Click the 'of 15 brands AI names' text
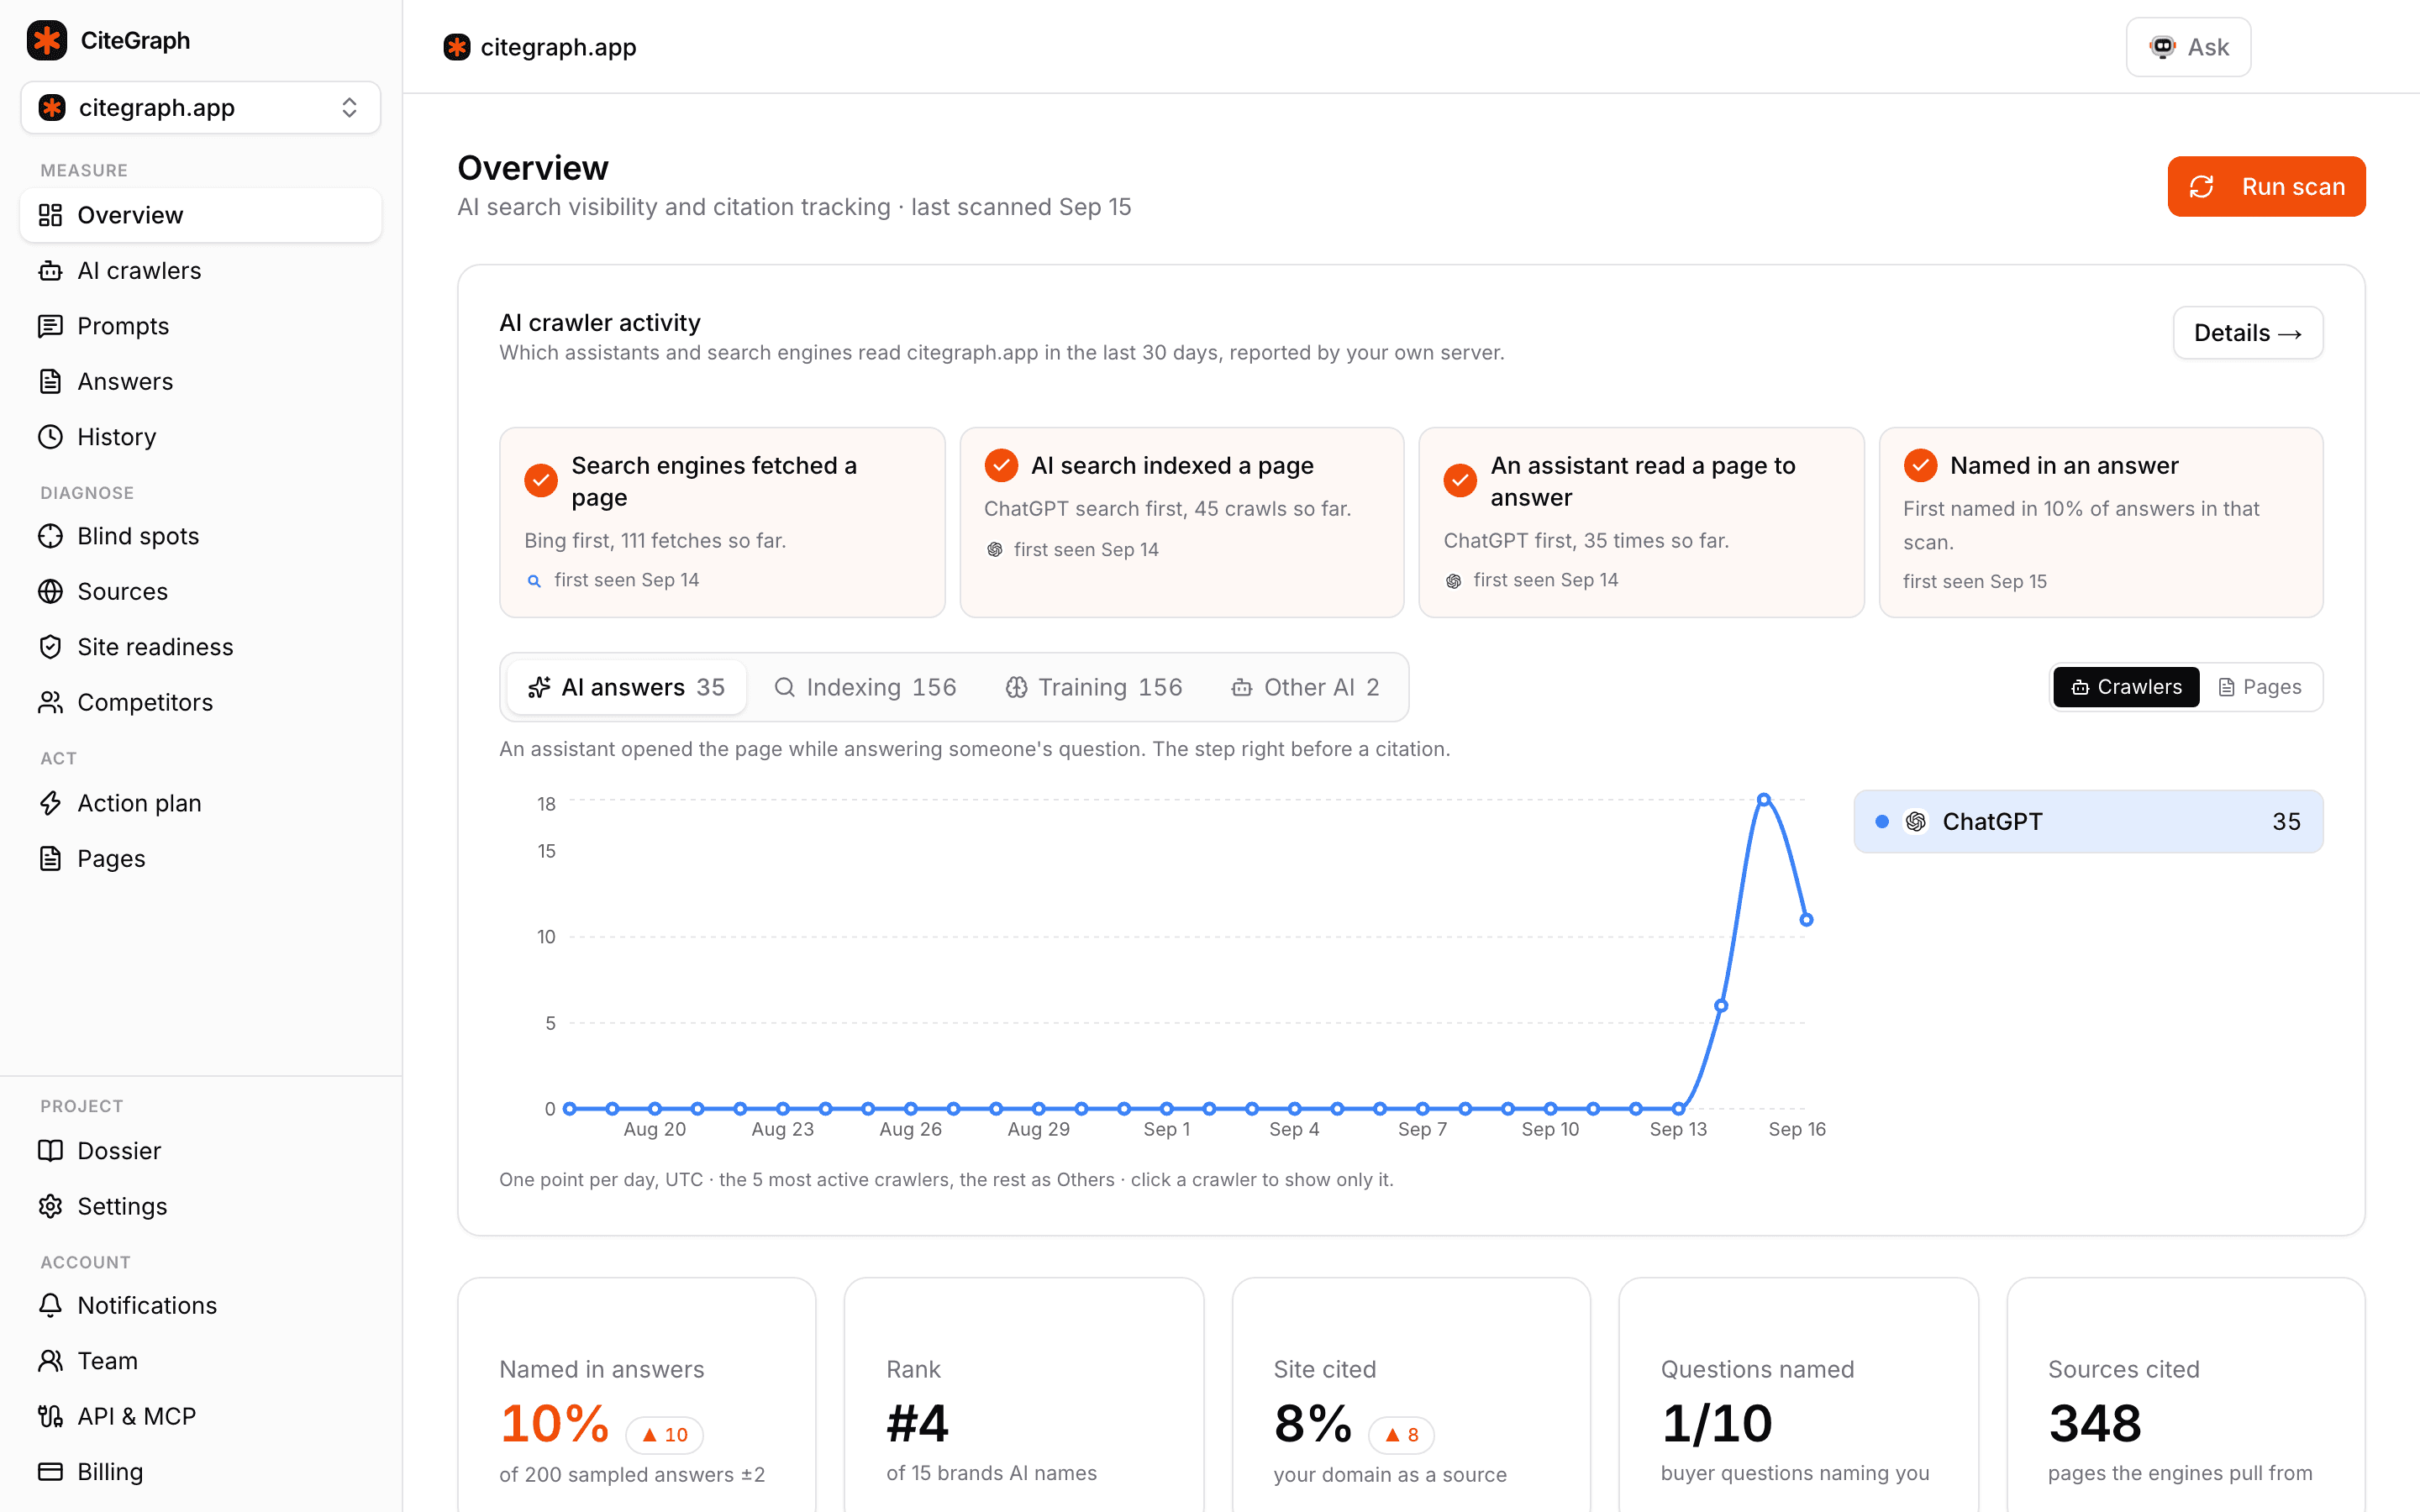Screen dimensions: 2420x1512 991,1473
